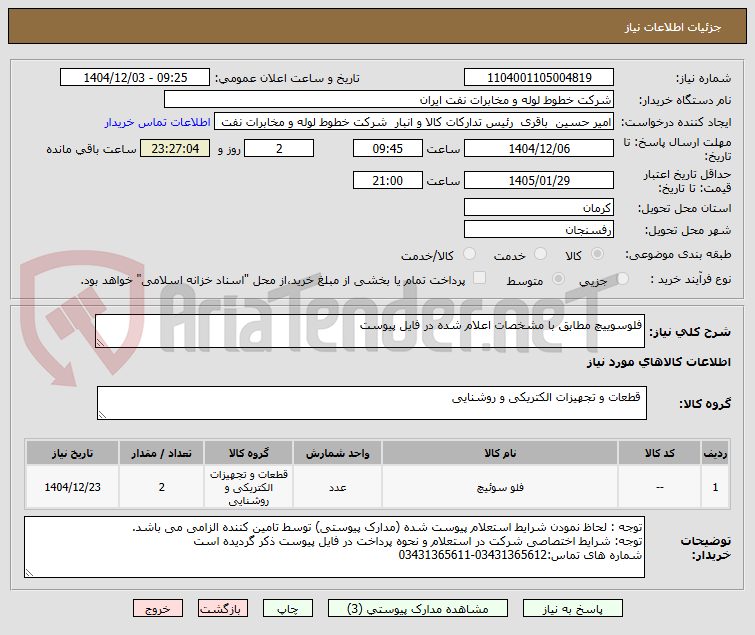The image size is (755, 635).
Task: Click the resize grip of buyer notes textarea
Action: (x=29, y=572)
